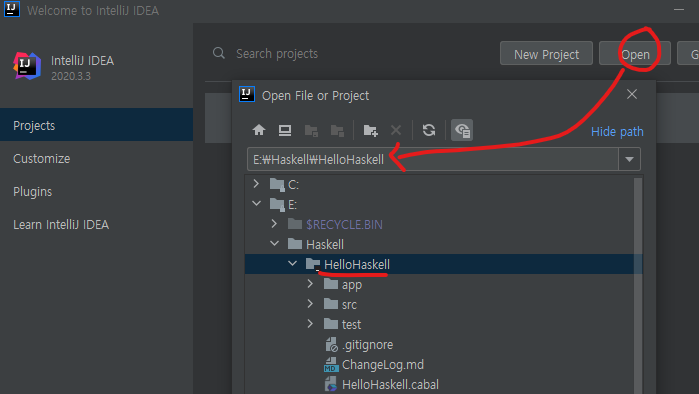Switch to the Customize tab
Screen dimensions: 699x394
click(x=96, y=159)
